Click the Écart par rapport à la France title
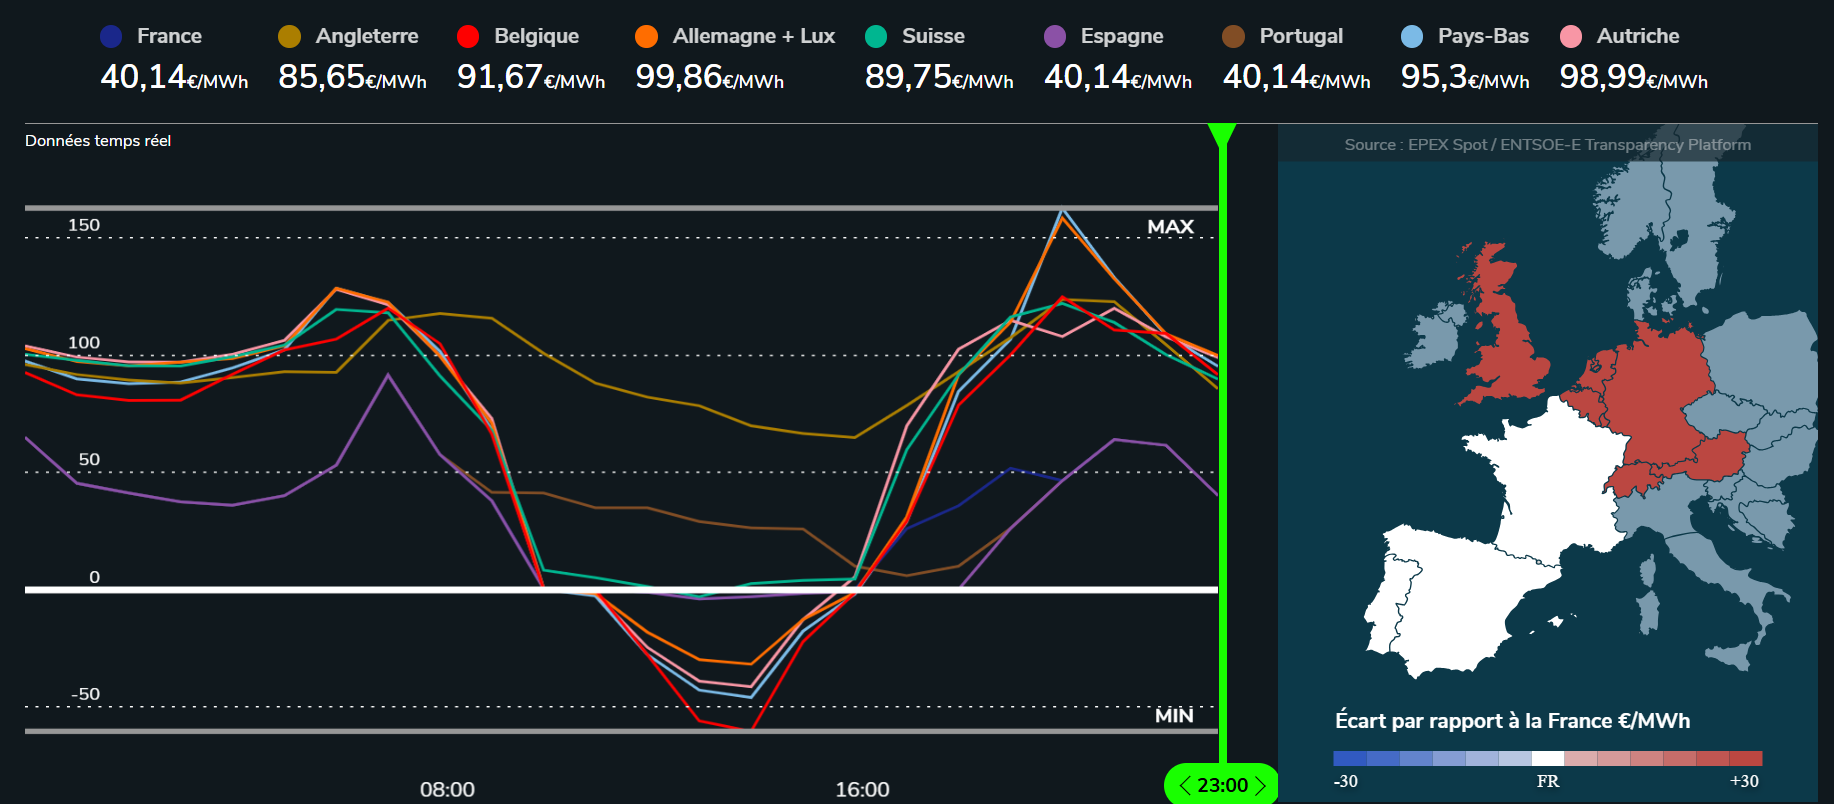Image resolution: width=1834 pixels, height=804 pixels. (x=1513, y=721)
